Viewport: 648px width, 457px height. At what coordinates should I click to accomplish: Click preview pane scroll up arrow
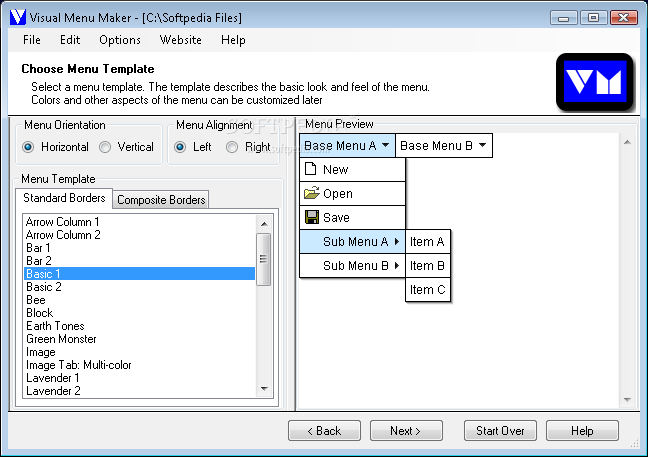[627, 143]
